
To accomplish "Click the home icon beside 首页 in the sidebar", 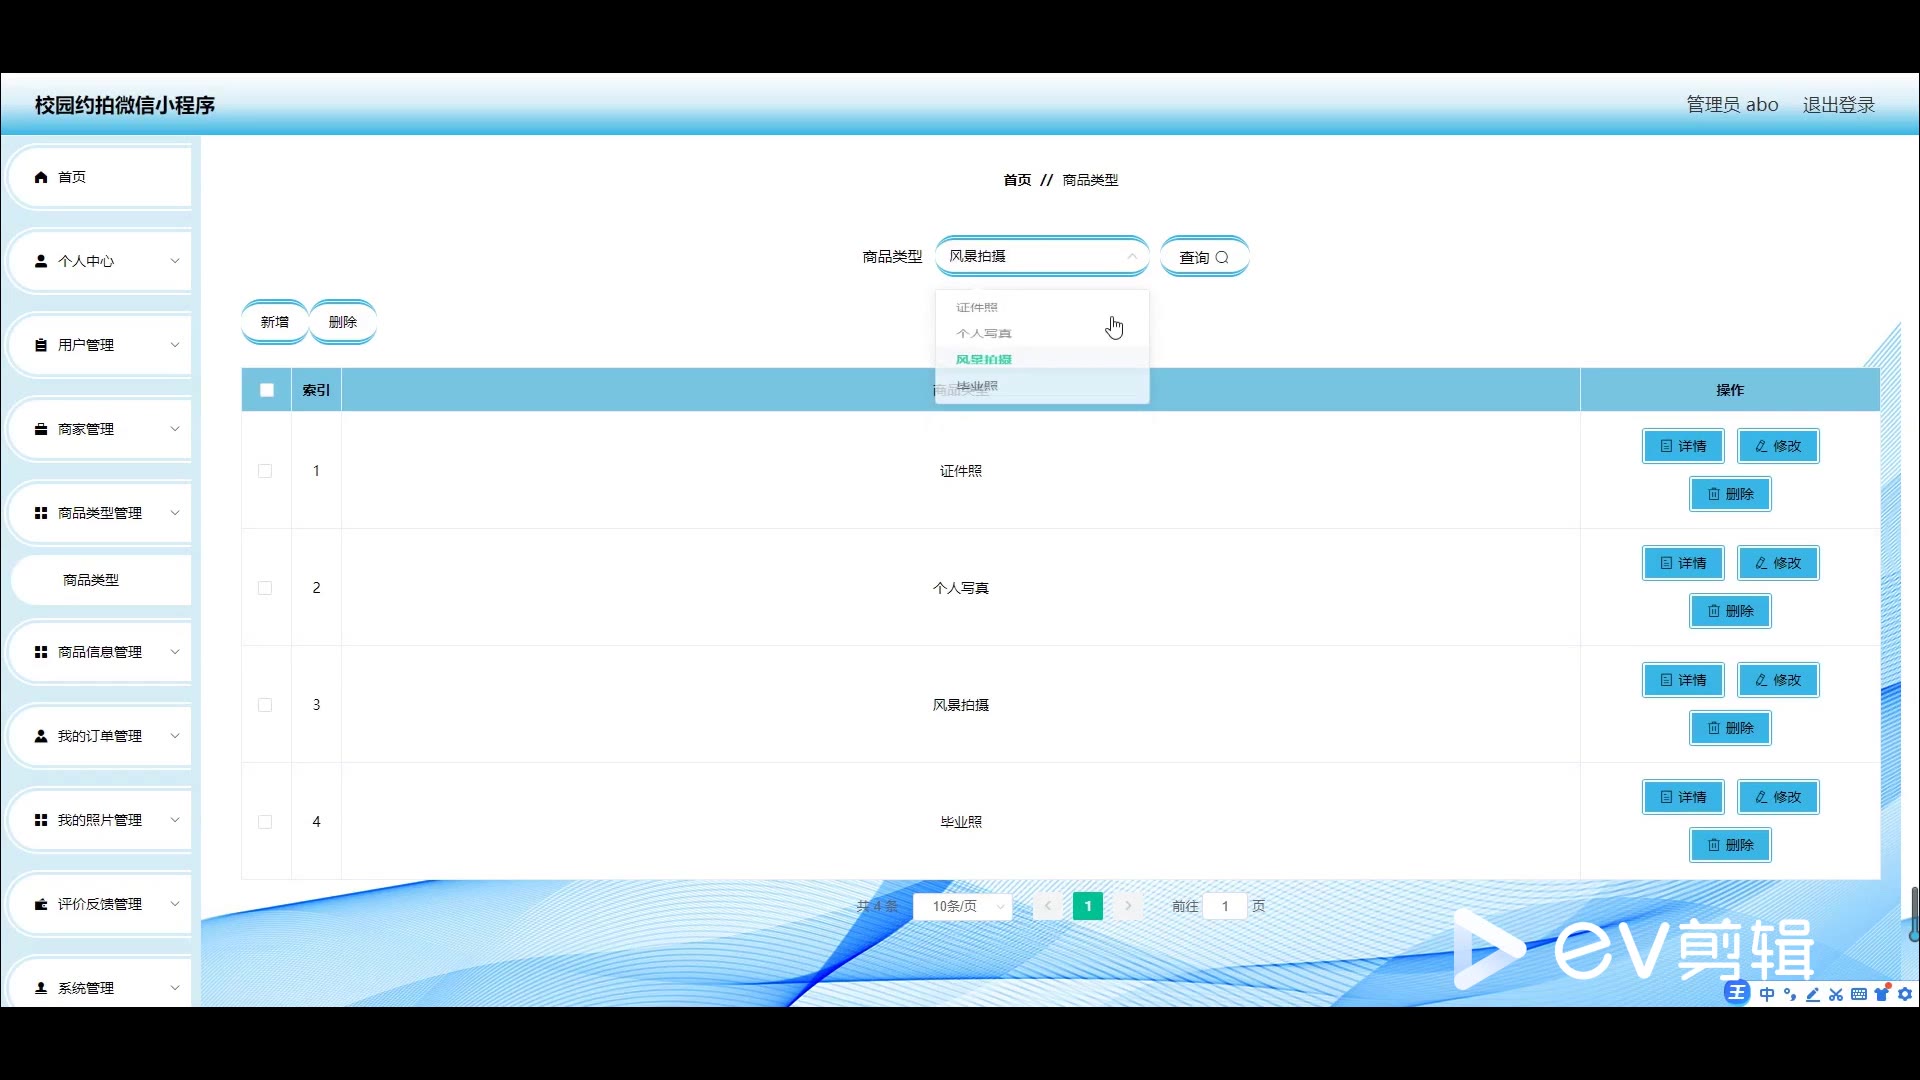I will 41,177.
